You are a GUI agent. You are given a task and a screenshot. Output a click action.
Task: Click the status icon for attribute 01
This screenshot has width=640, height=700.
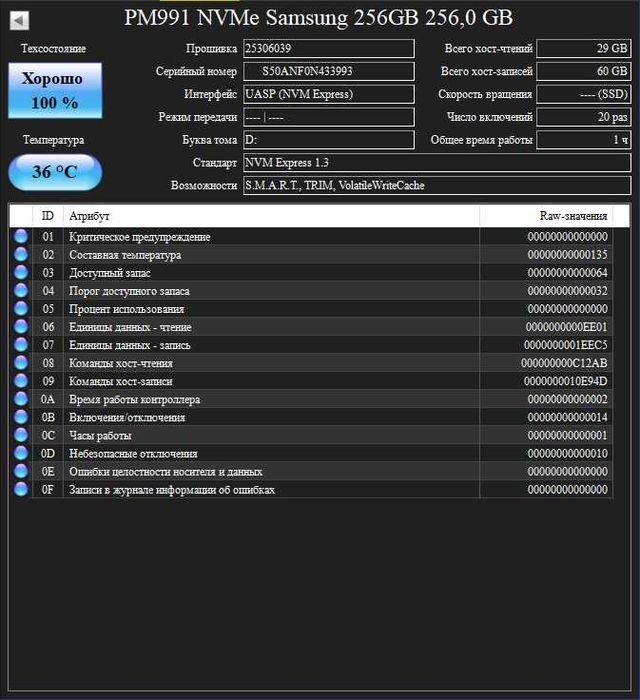(21, 236)
